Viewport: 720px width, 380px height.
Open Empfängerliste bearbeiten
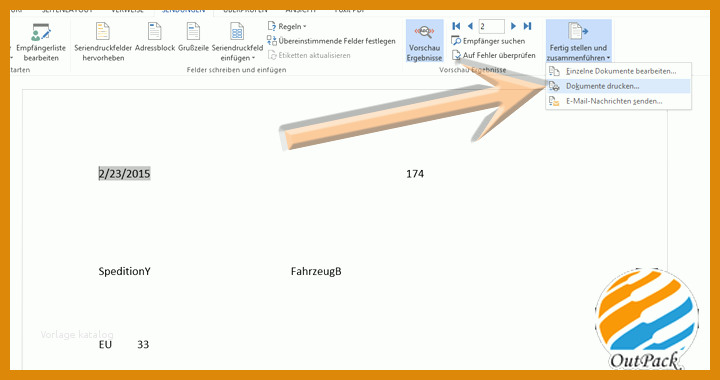click(41, 42)
